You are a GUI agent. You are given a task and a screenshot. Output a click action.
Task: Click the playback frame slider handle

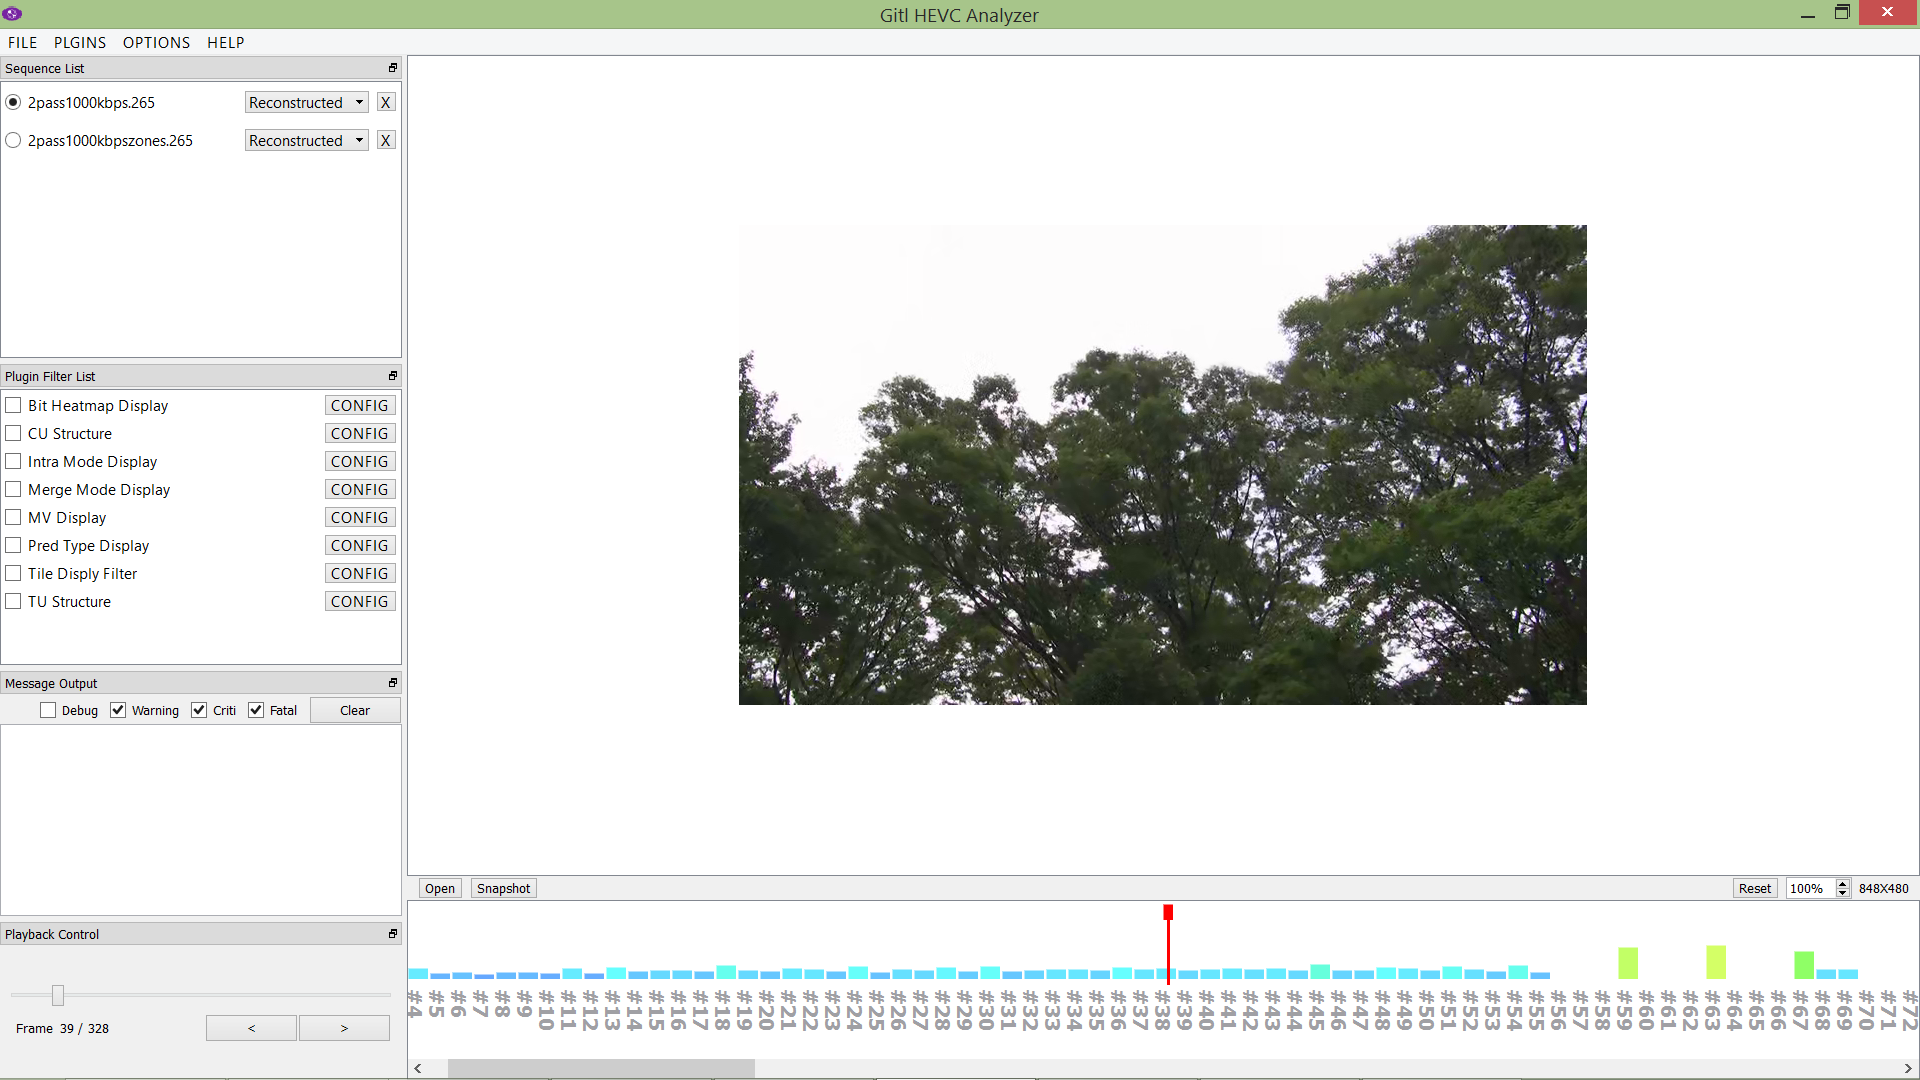58,995
